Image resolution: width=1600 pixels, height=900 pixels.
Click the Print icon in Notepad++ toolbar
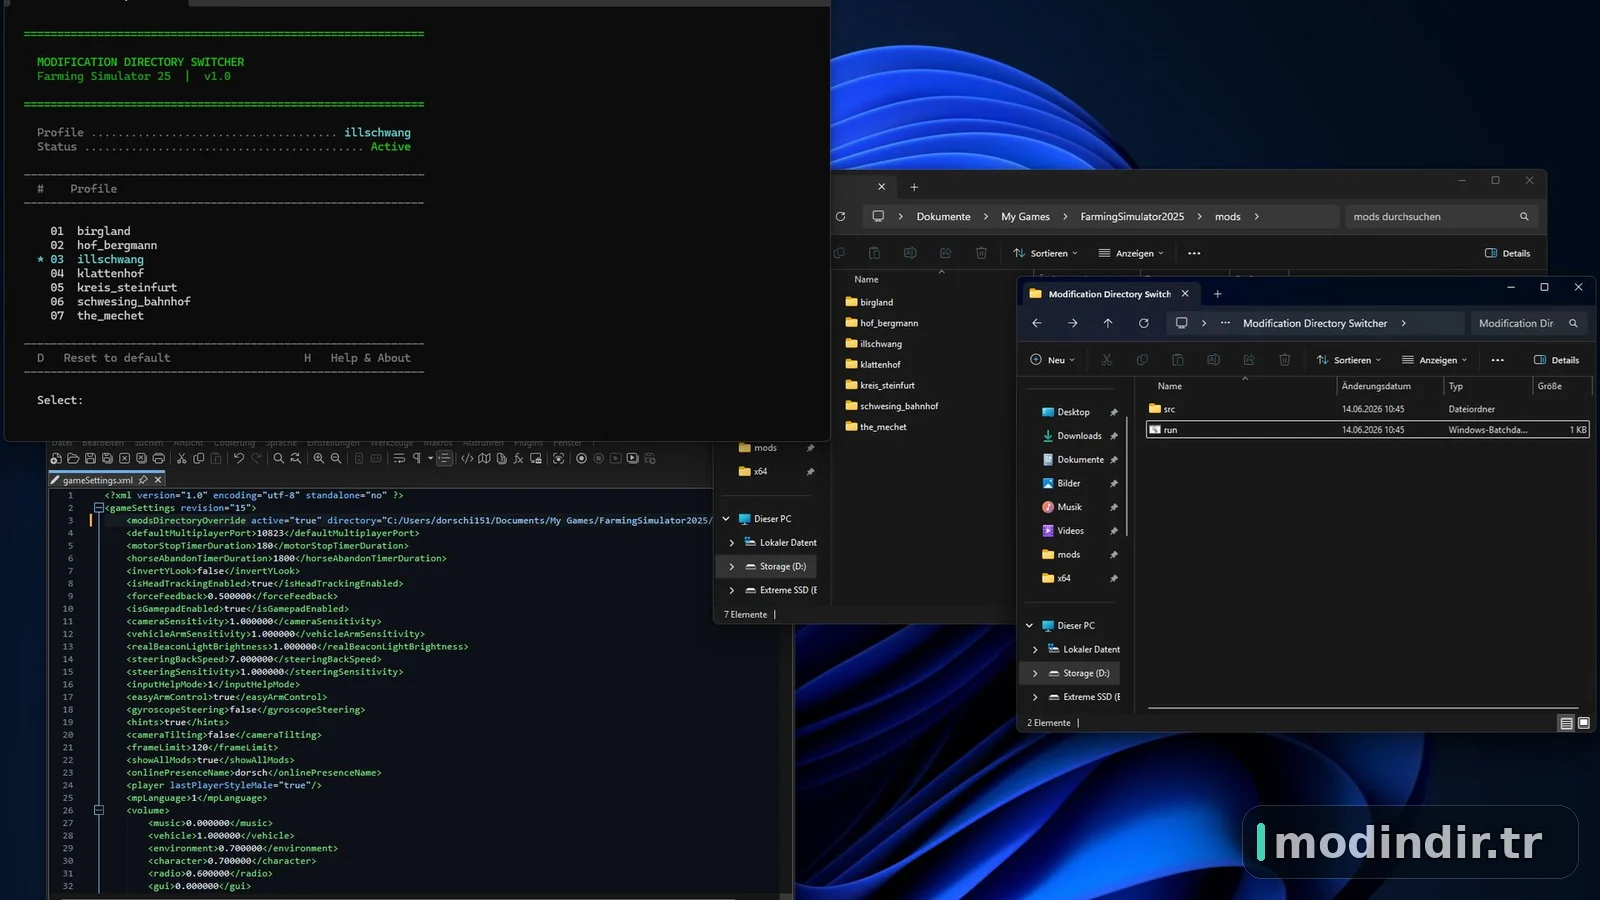pyautogui.click(x=158, y=458)
